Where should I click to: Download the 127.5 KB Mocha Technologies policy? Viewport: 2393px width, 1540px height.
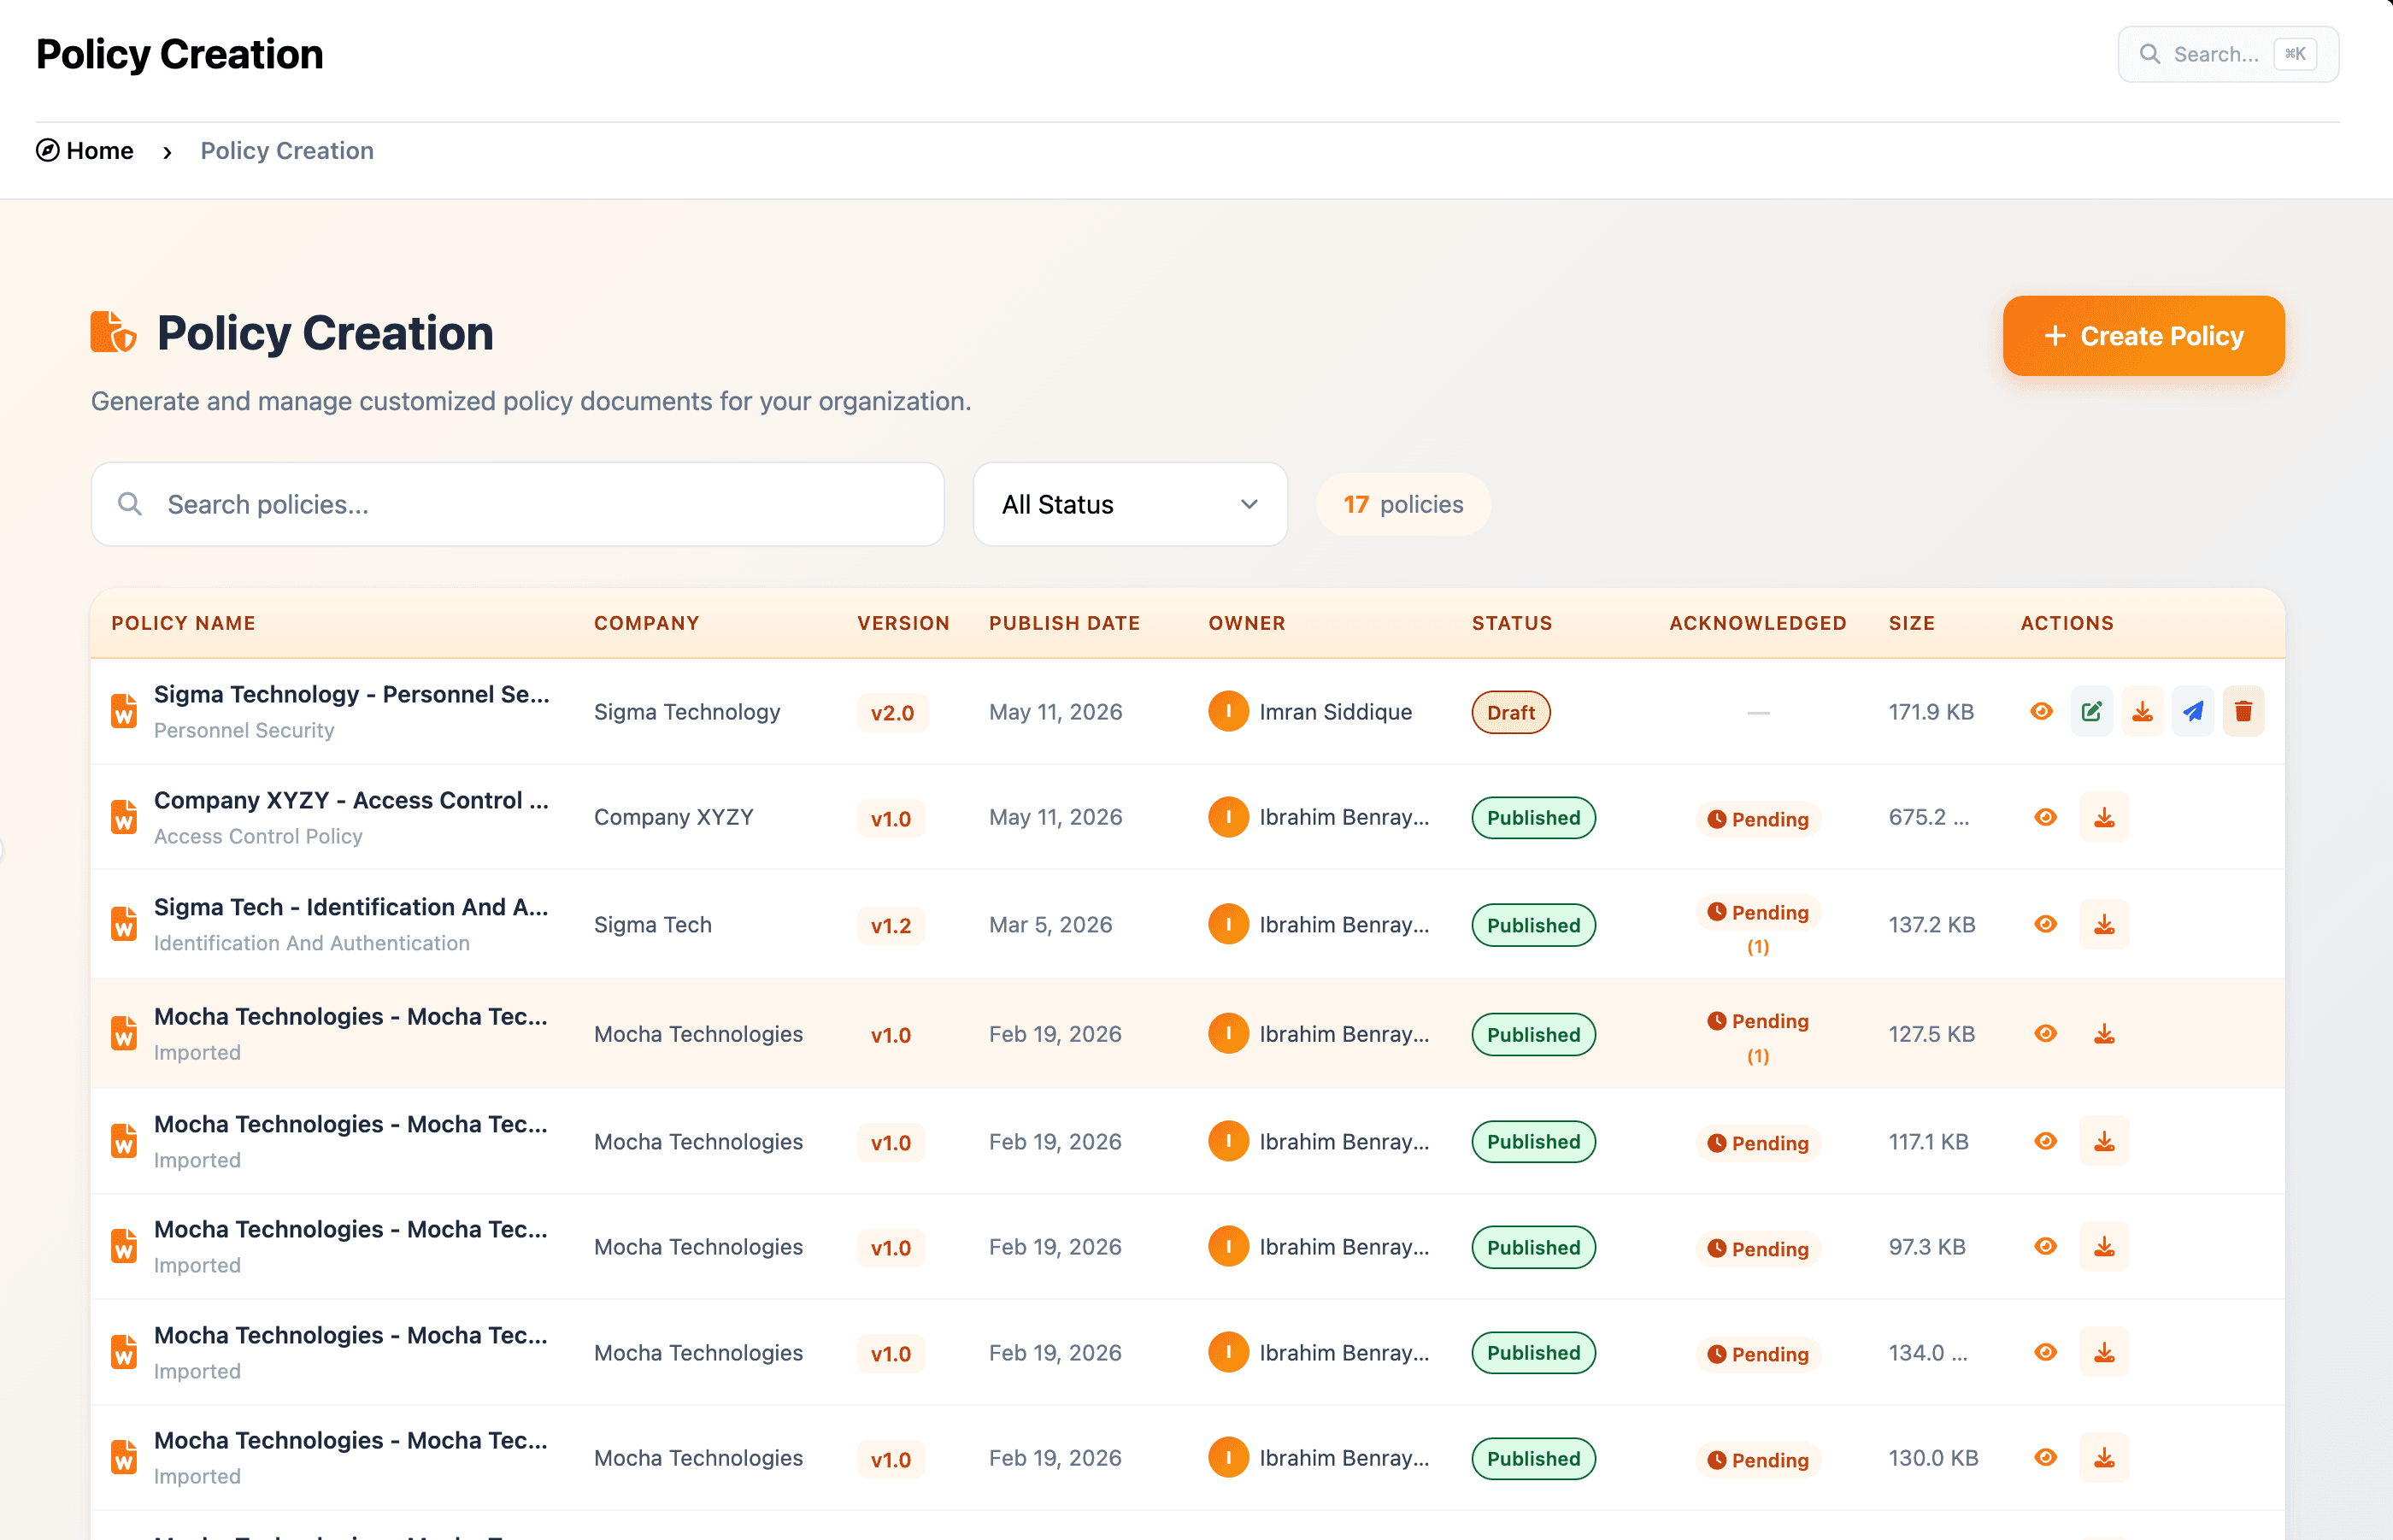click(2104, 1033)
